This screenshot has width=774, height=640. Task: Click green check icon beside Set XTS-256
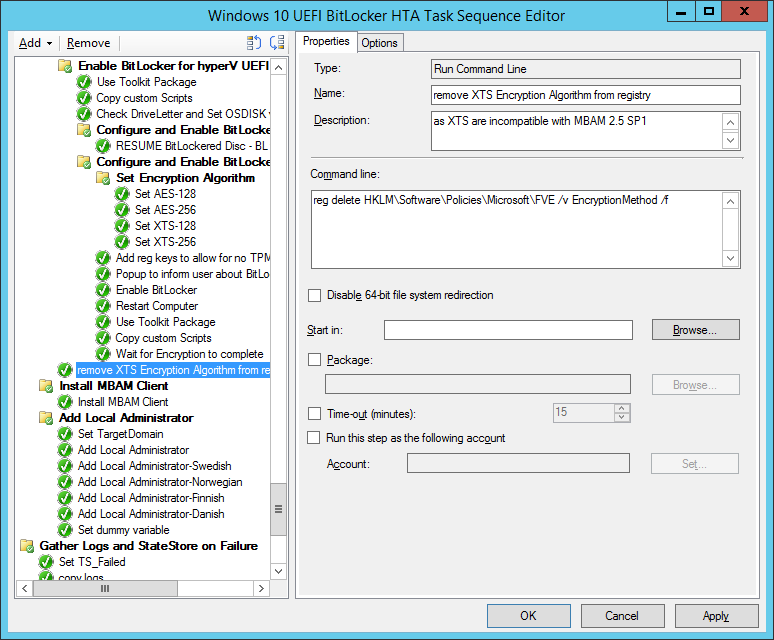point(122,242)
